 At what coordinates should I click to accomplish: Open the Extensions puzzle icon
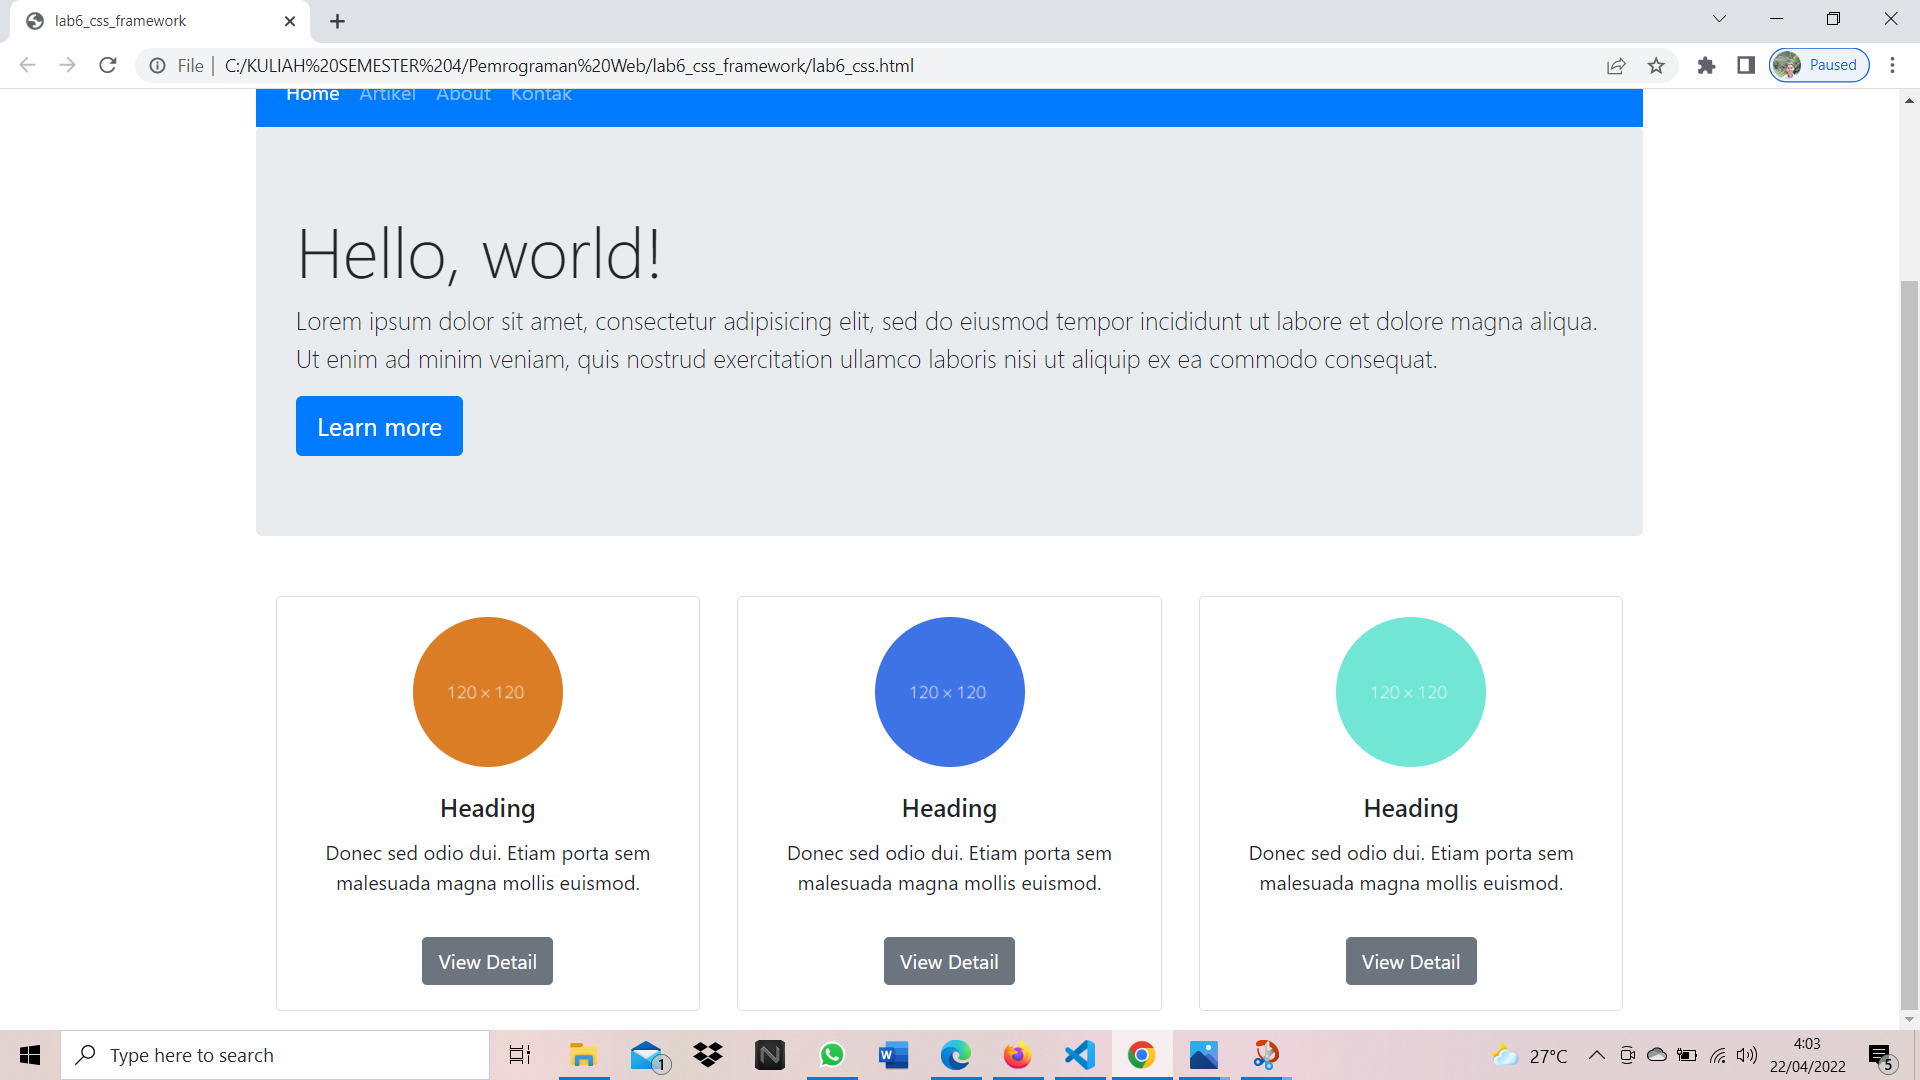(1706, 65)
